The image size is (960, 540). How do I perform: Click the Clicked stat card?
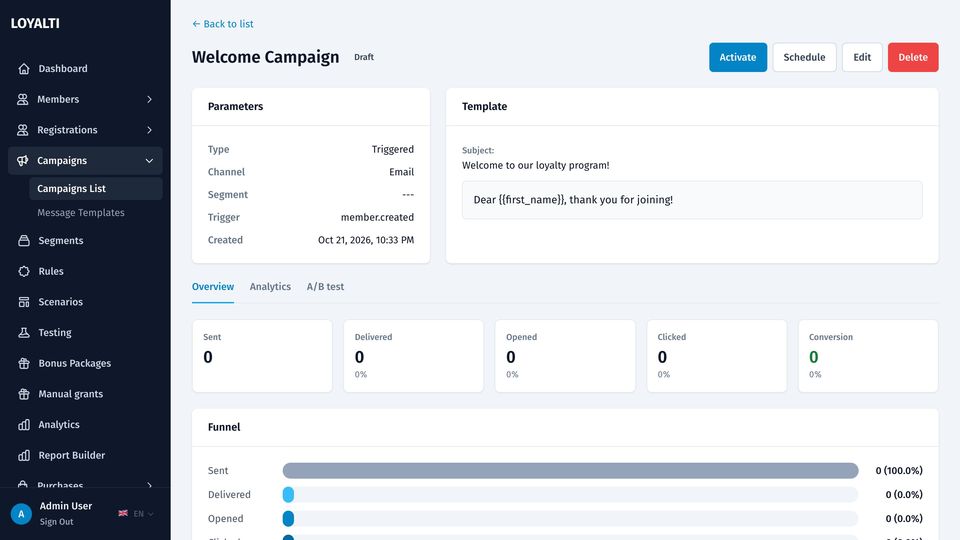click(716, 356)
